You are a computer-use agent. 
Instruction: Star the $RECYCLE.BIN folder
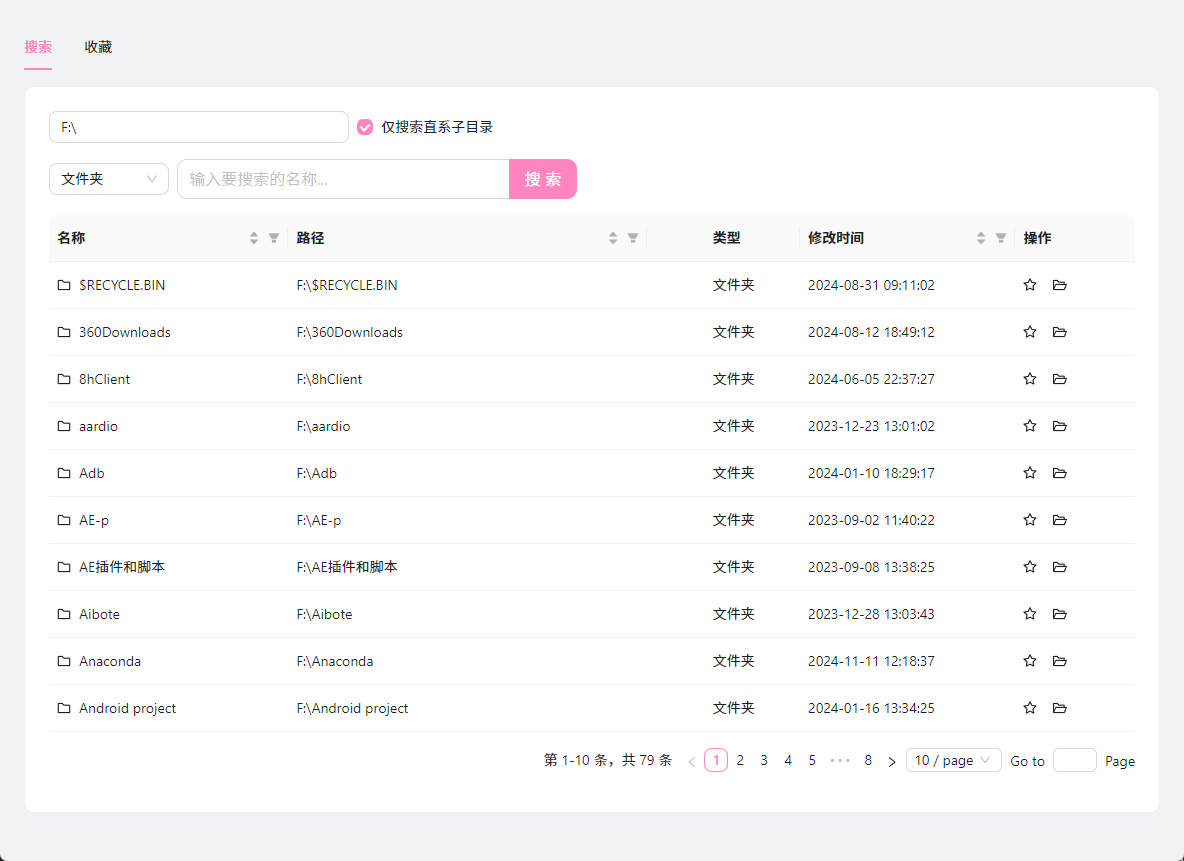[1030, 285]
